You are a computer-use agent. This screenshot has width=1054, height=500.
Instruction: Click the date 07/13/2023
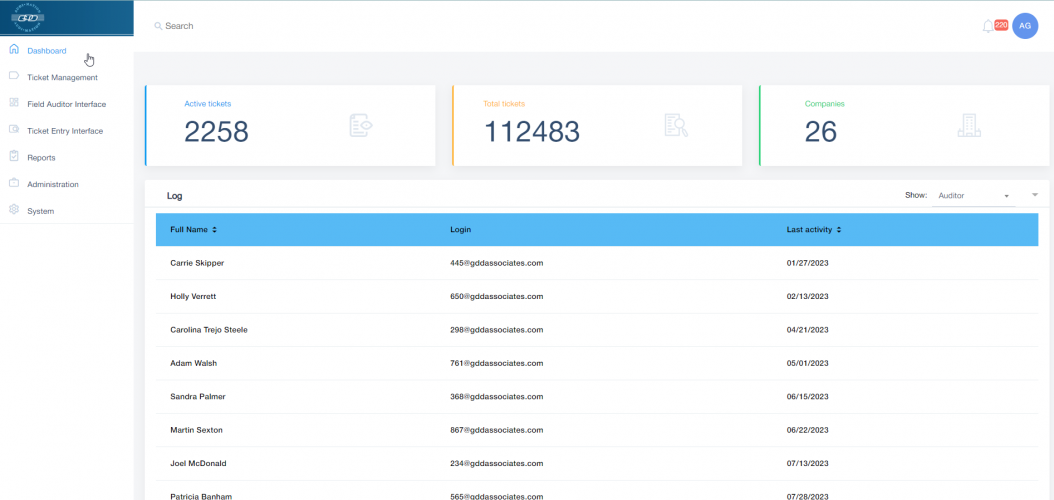click(x=807, y=464)
